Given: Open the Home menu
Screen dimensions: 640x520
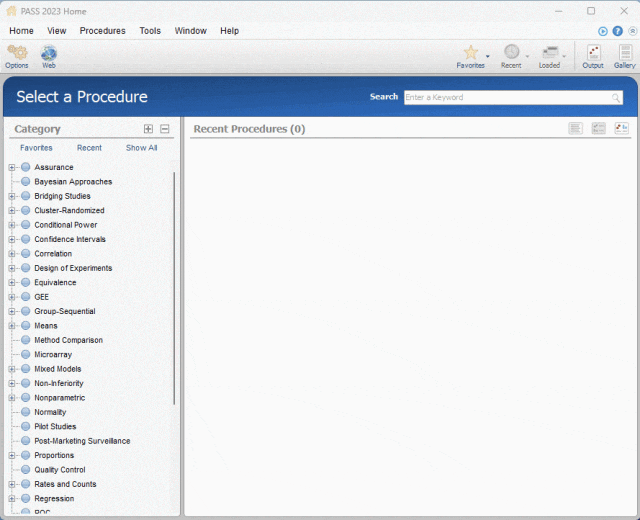Looking at the screenshot, I should pos(21,31).
